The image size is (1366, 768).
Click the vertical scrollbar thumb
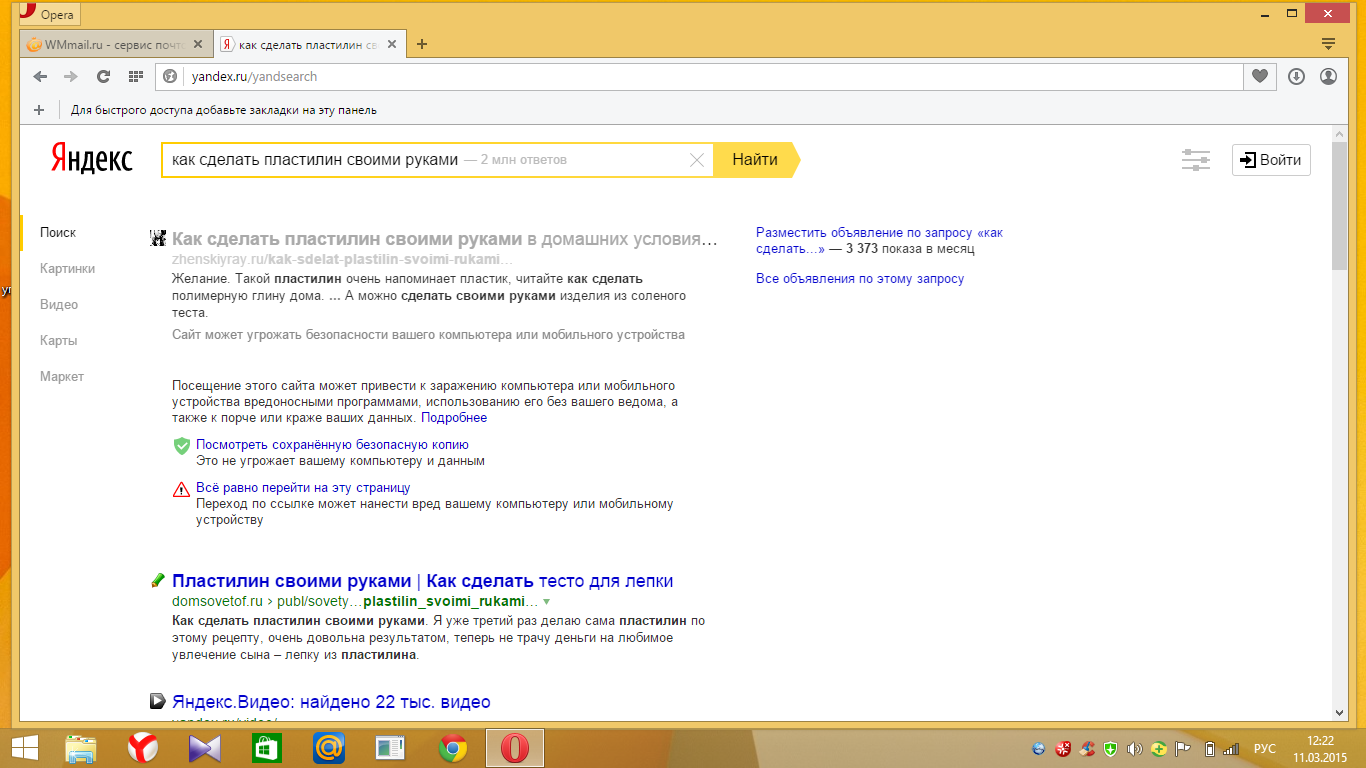(1340, 206)
